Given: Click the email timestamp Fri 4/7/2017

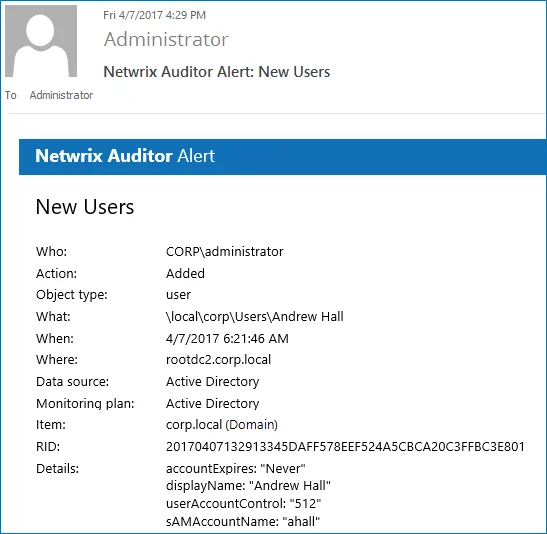Looking at the screenshot, I should [x=154, y=15].
